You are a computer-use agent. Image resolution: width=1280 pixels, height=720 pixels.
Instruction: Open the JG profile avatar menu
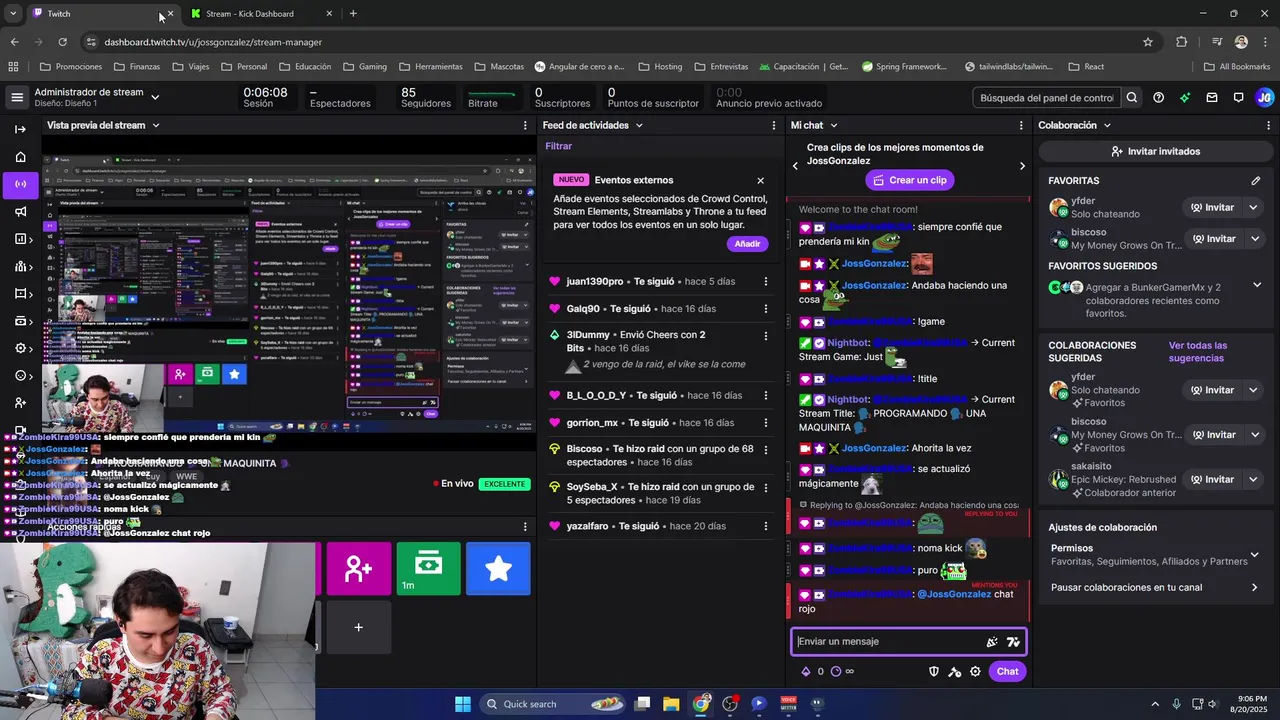coord(1265,98)
